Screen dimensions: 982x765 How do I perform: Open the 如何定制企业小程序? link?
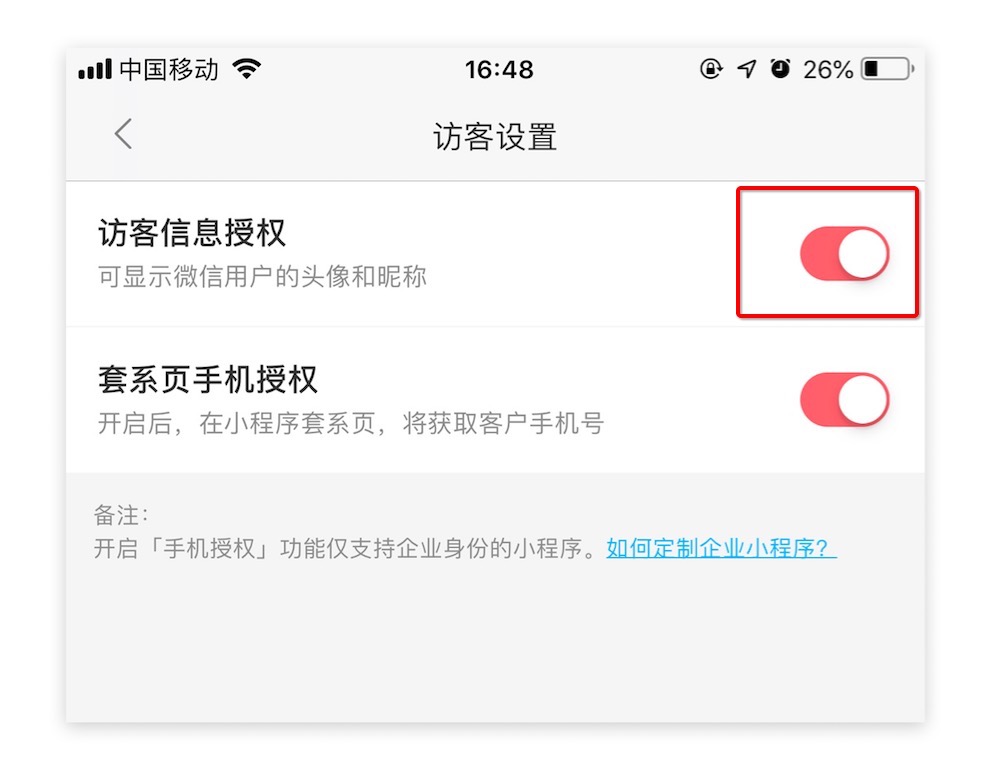click(x=721, y=548)
